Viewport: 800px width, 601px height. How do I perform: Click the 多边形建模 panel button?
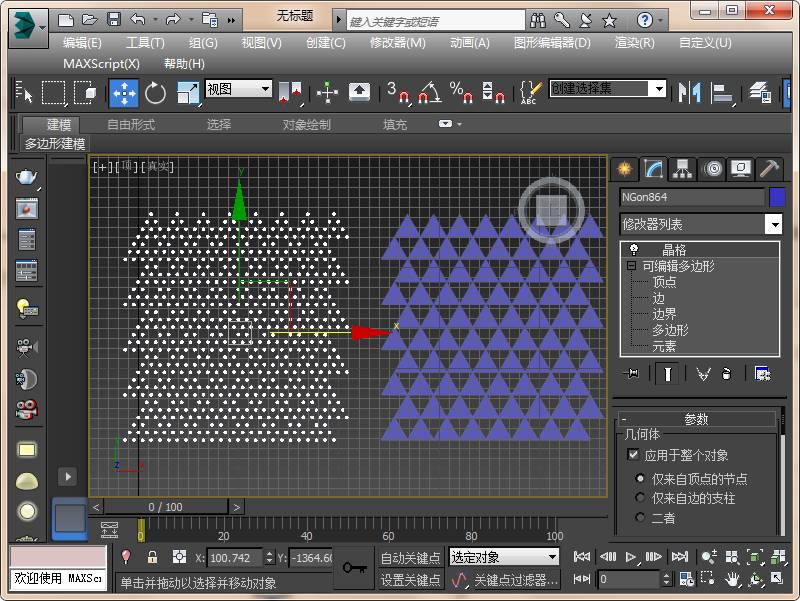click(55, 144)
